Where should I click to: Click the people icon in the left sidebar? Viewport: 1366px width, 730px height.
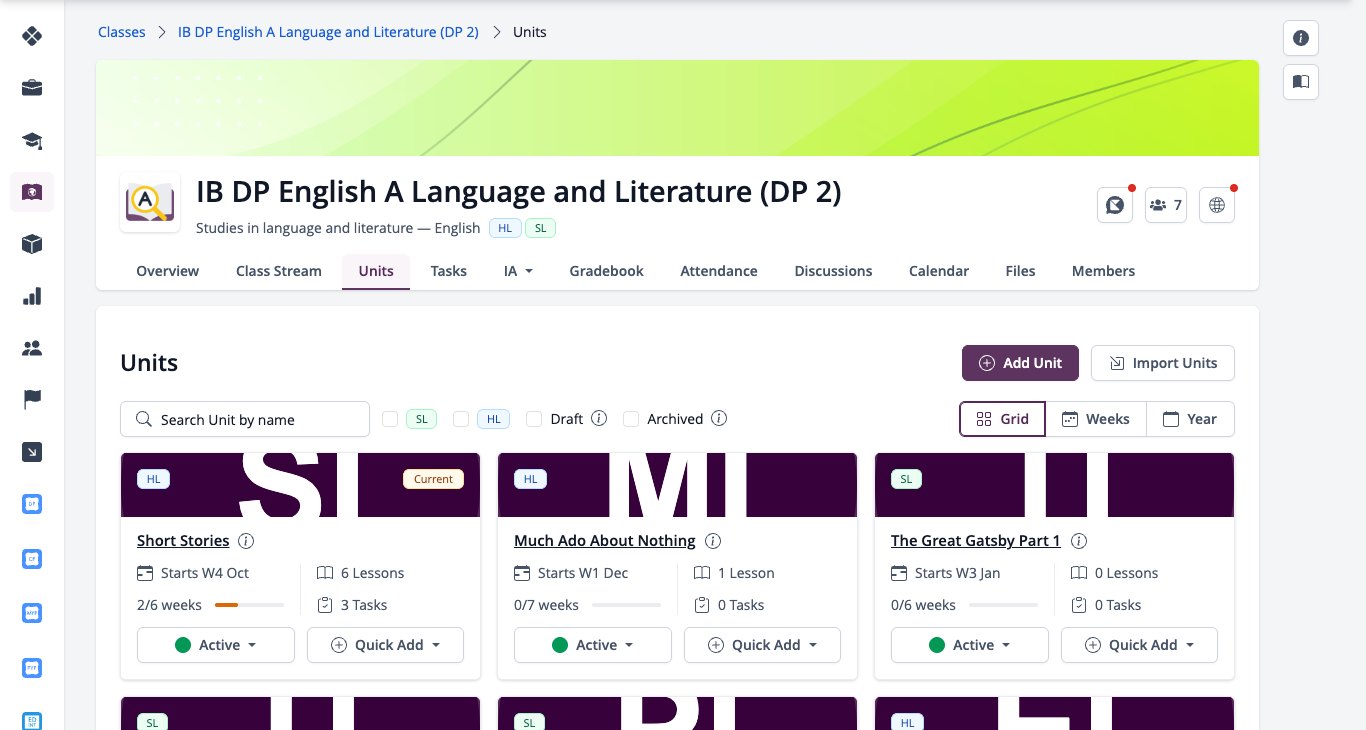coord(32,348)
